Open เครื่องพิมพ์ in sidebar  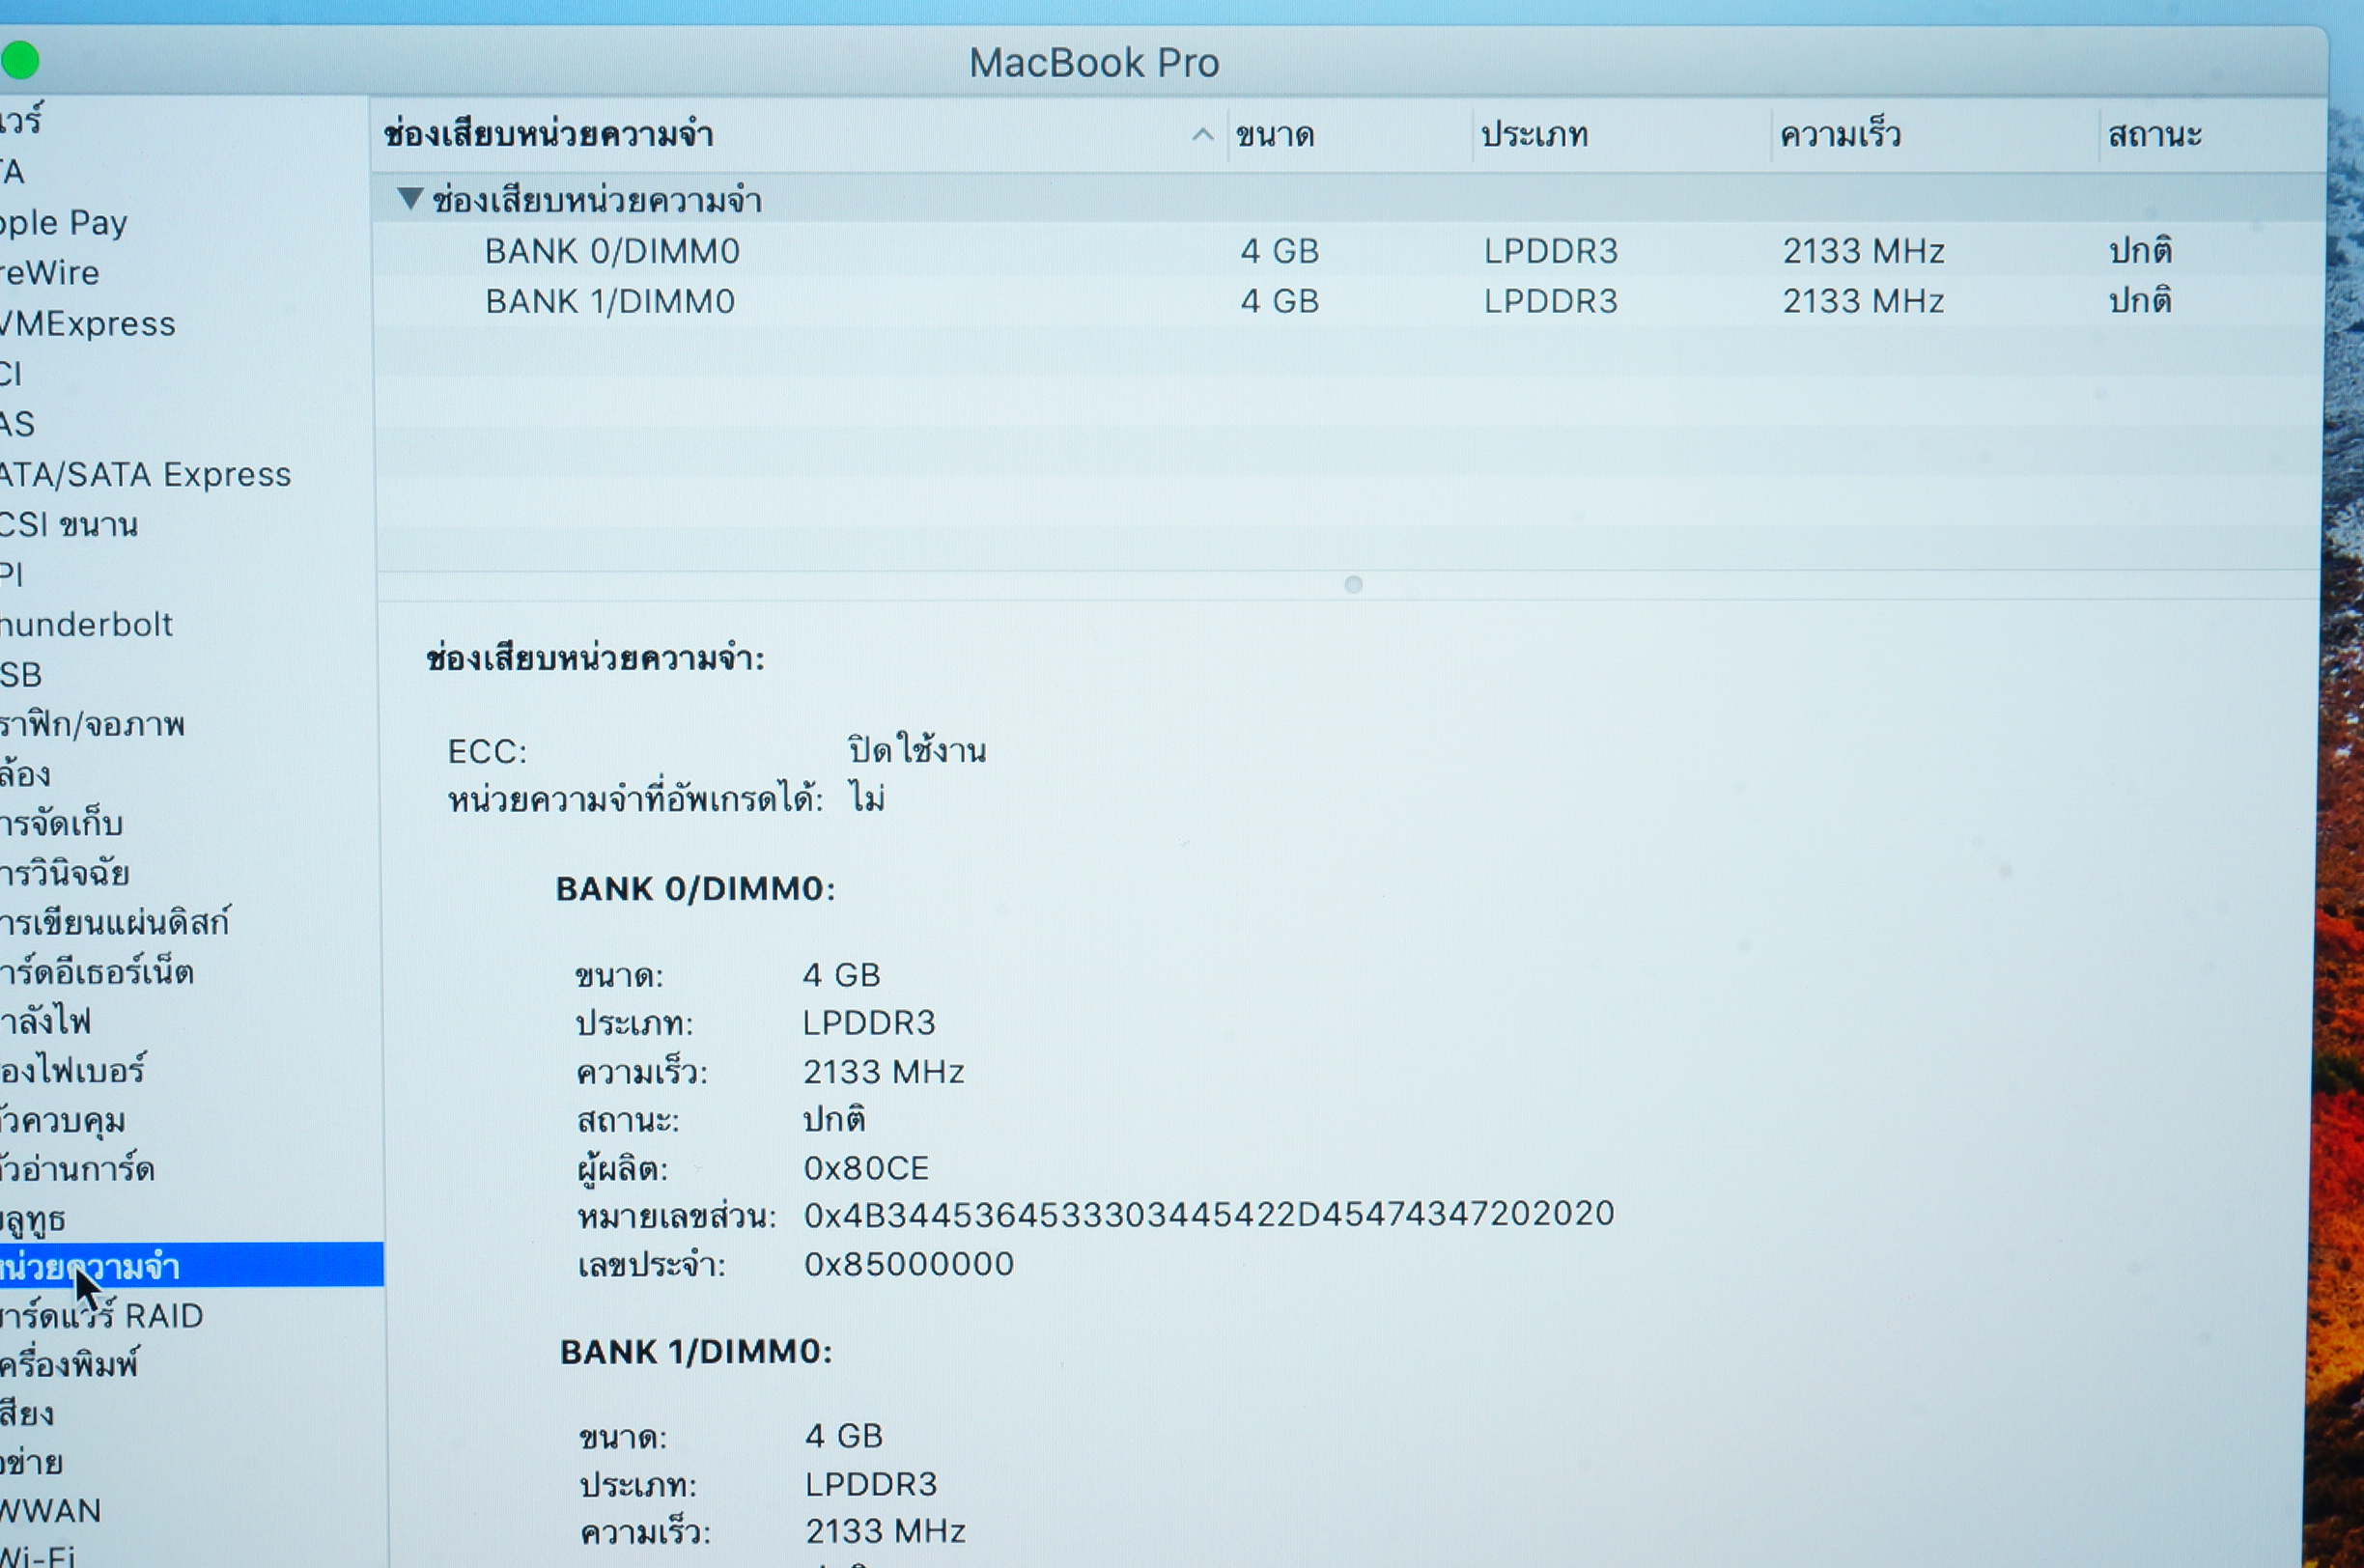(70, 1363)
